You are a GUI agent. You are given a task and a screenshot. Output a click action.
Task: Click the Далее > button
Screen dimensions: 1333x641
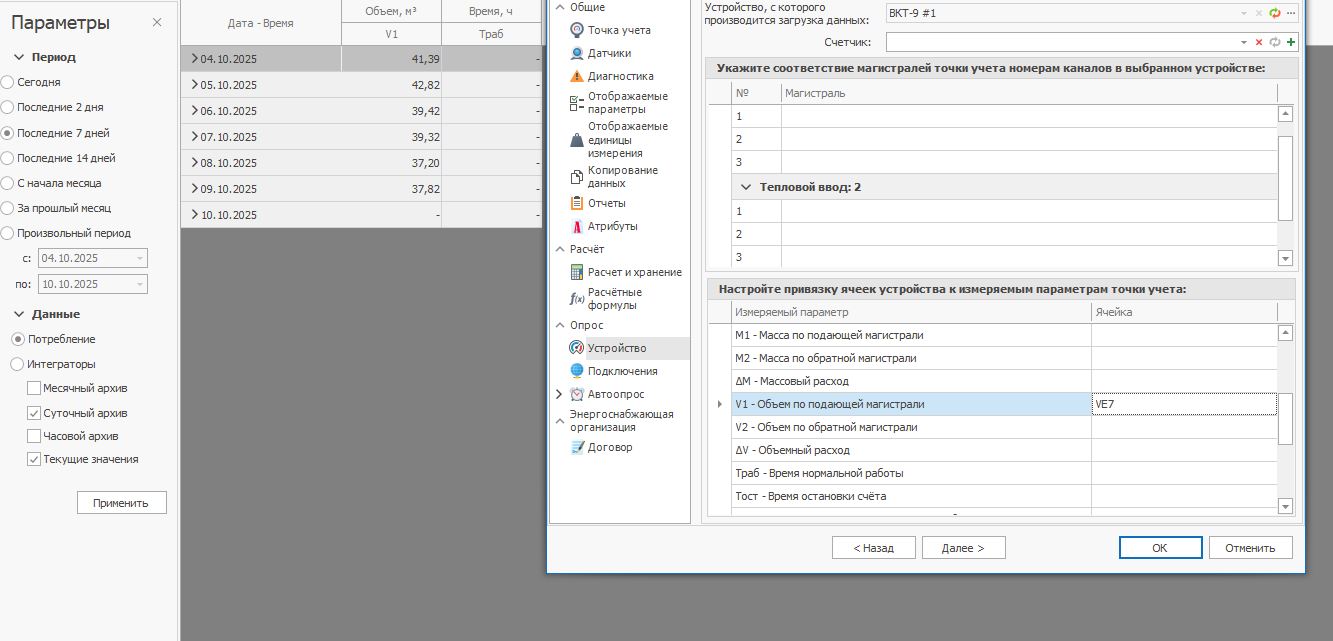tap(963, 548)
